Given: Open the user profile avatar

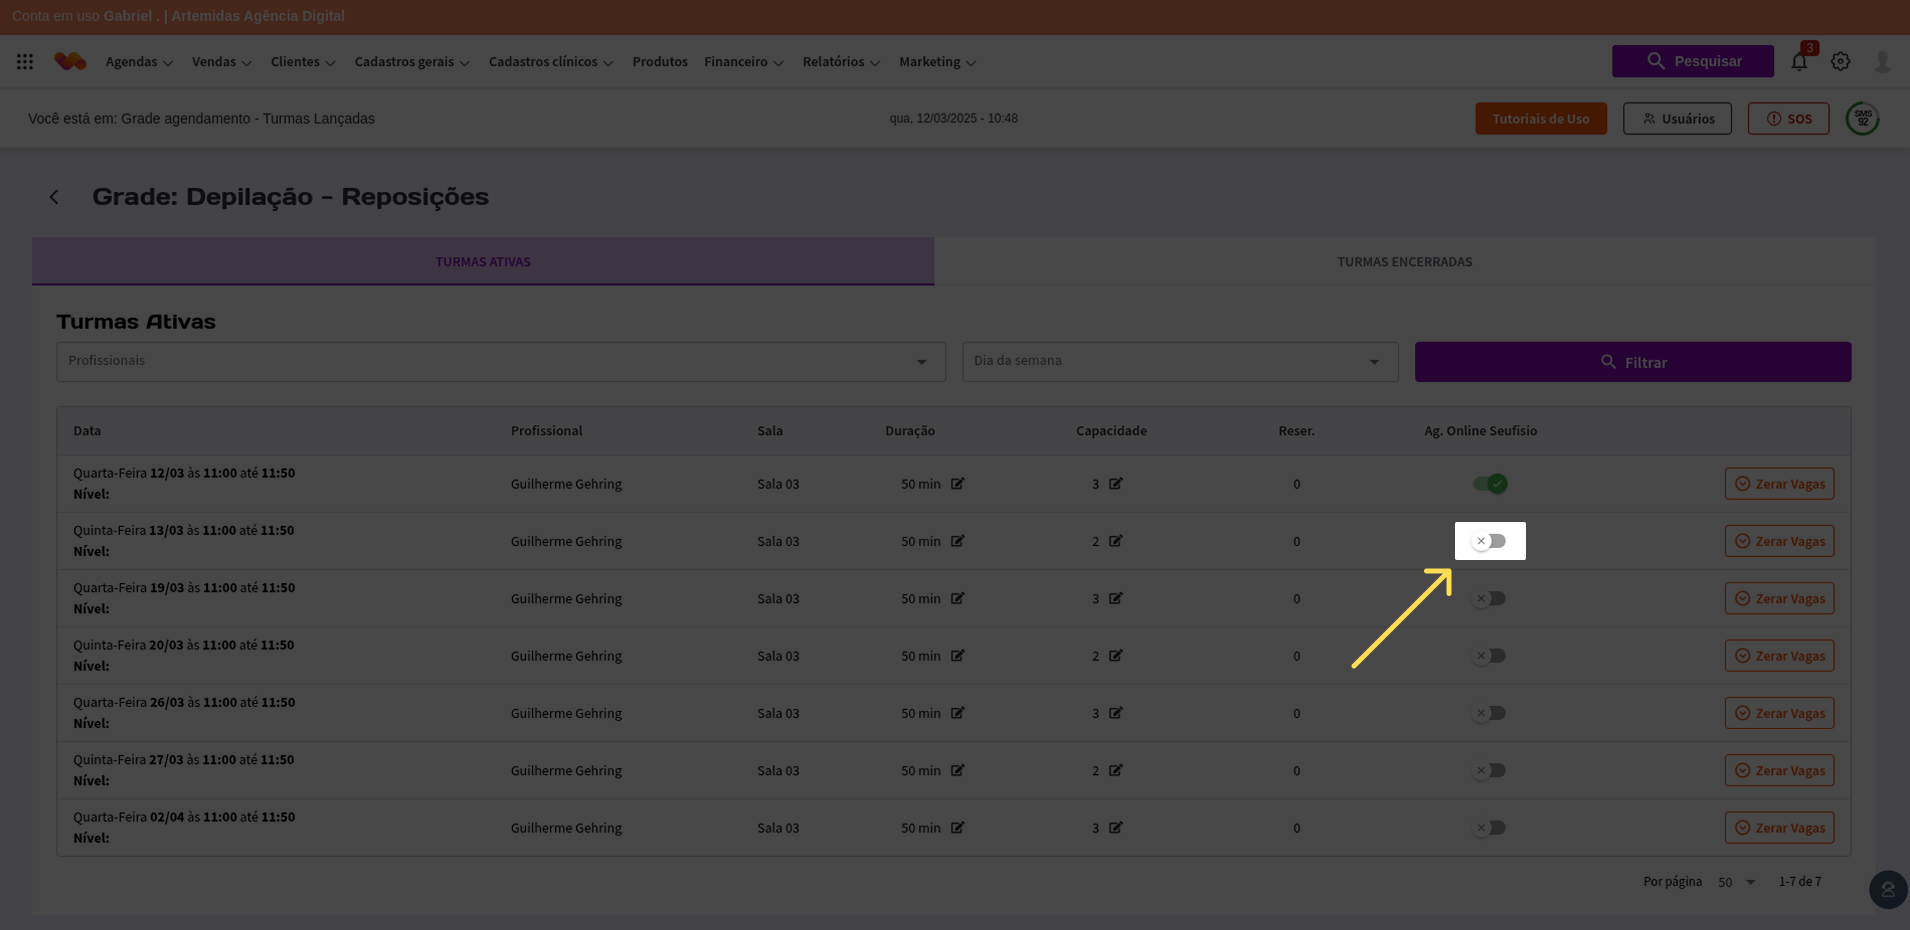Looking at the screenshot, I should click(x=1882, y=62).
